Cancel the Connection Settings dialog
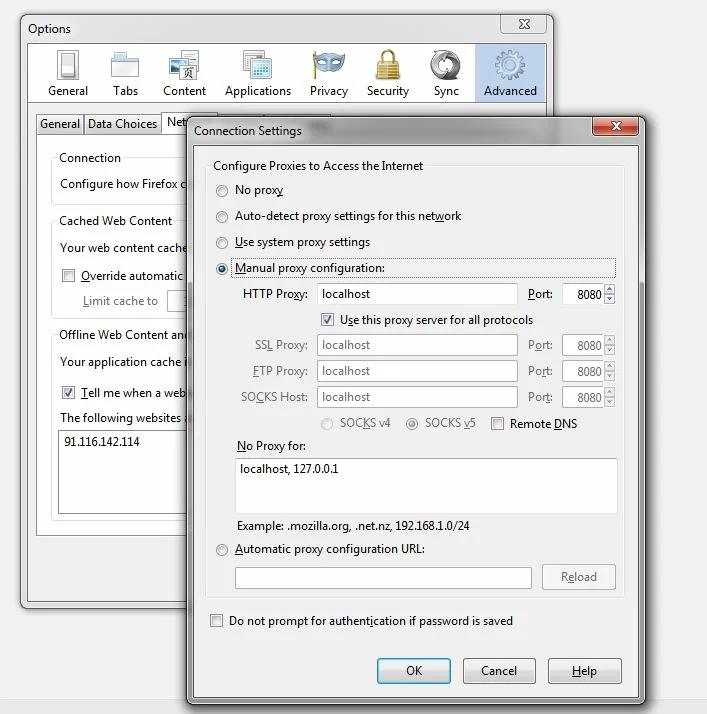 tap(499, 671)
